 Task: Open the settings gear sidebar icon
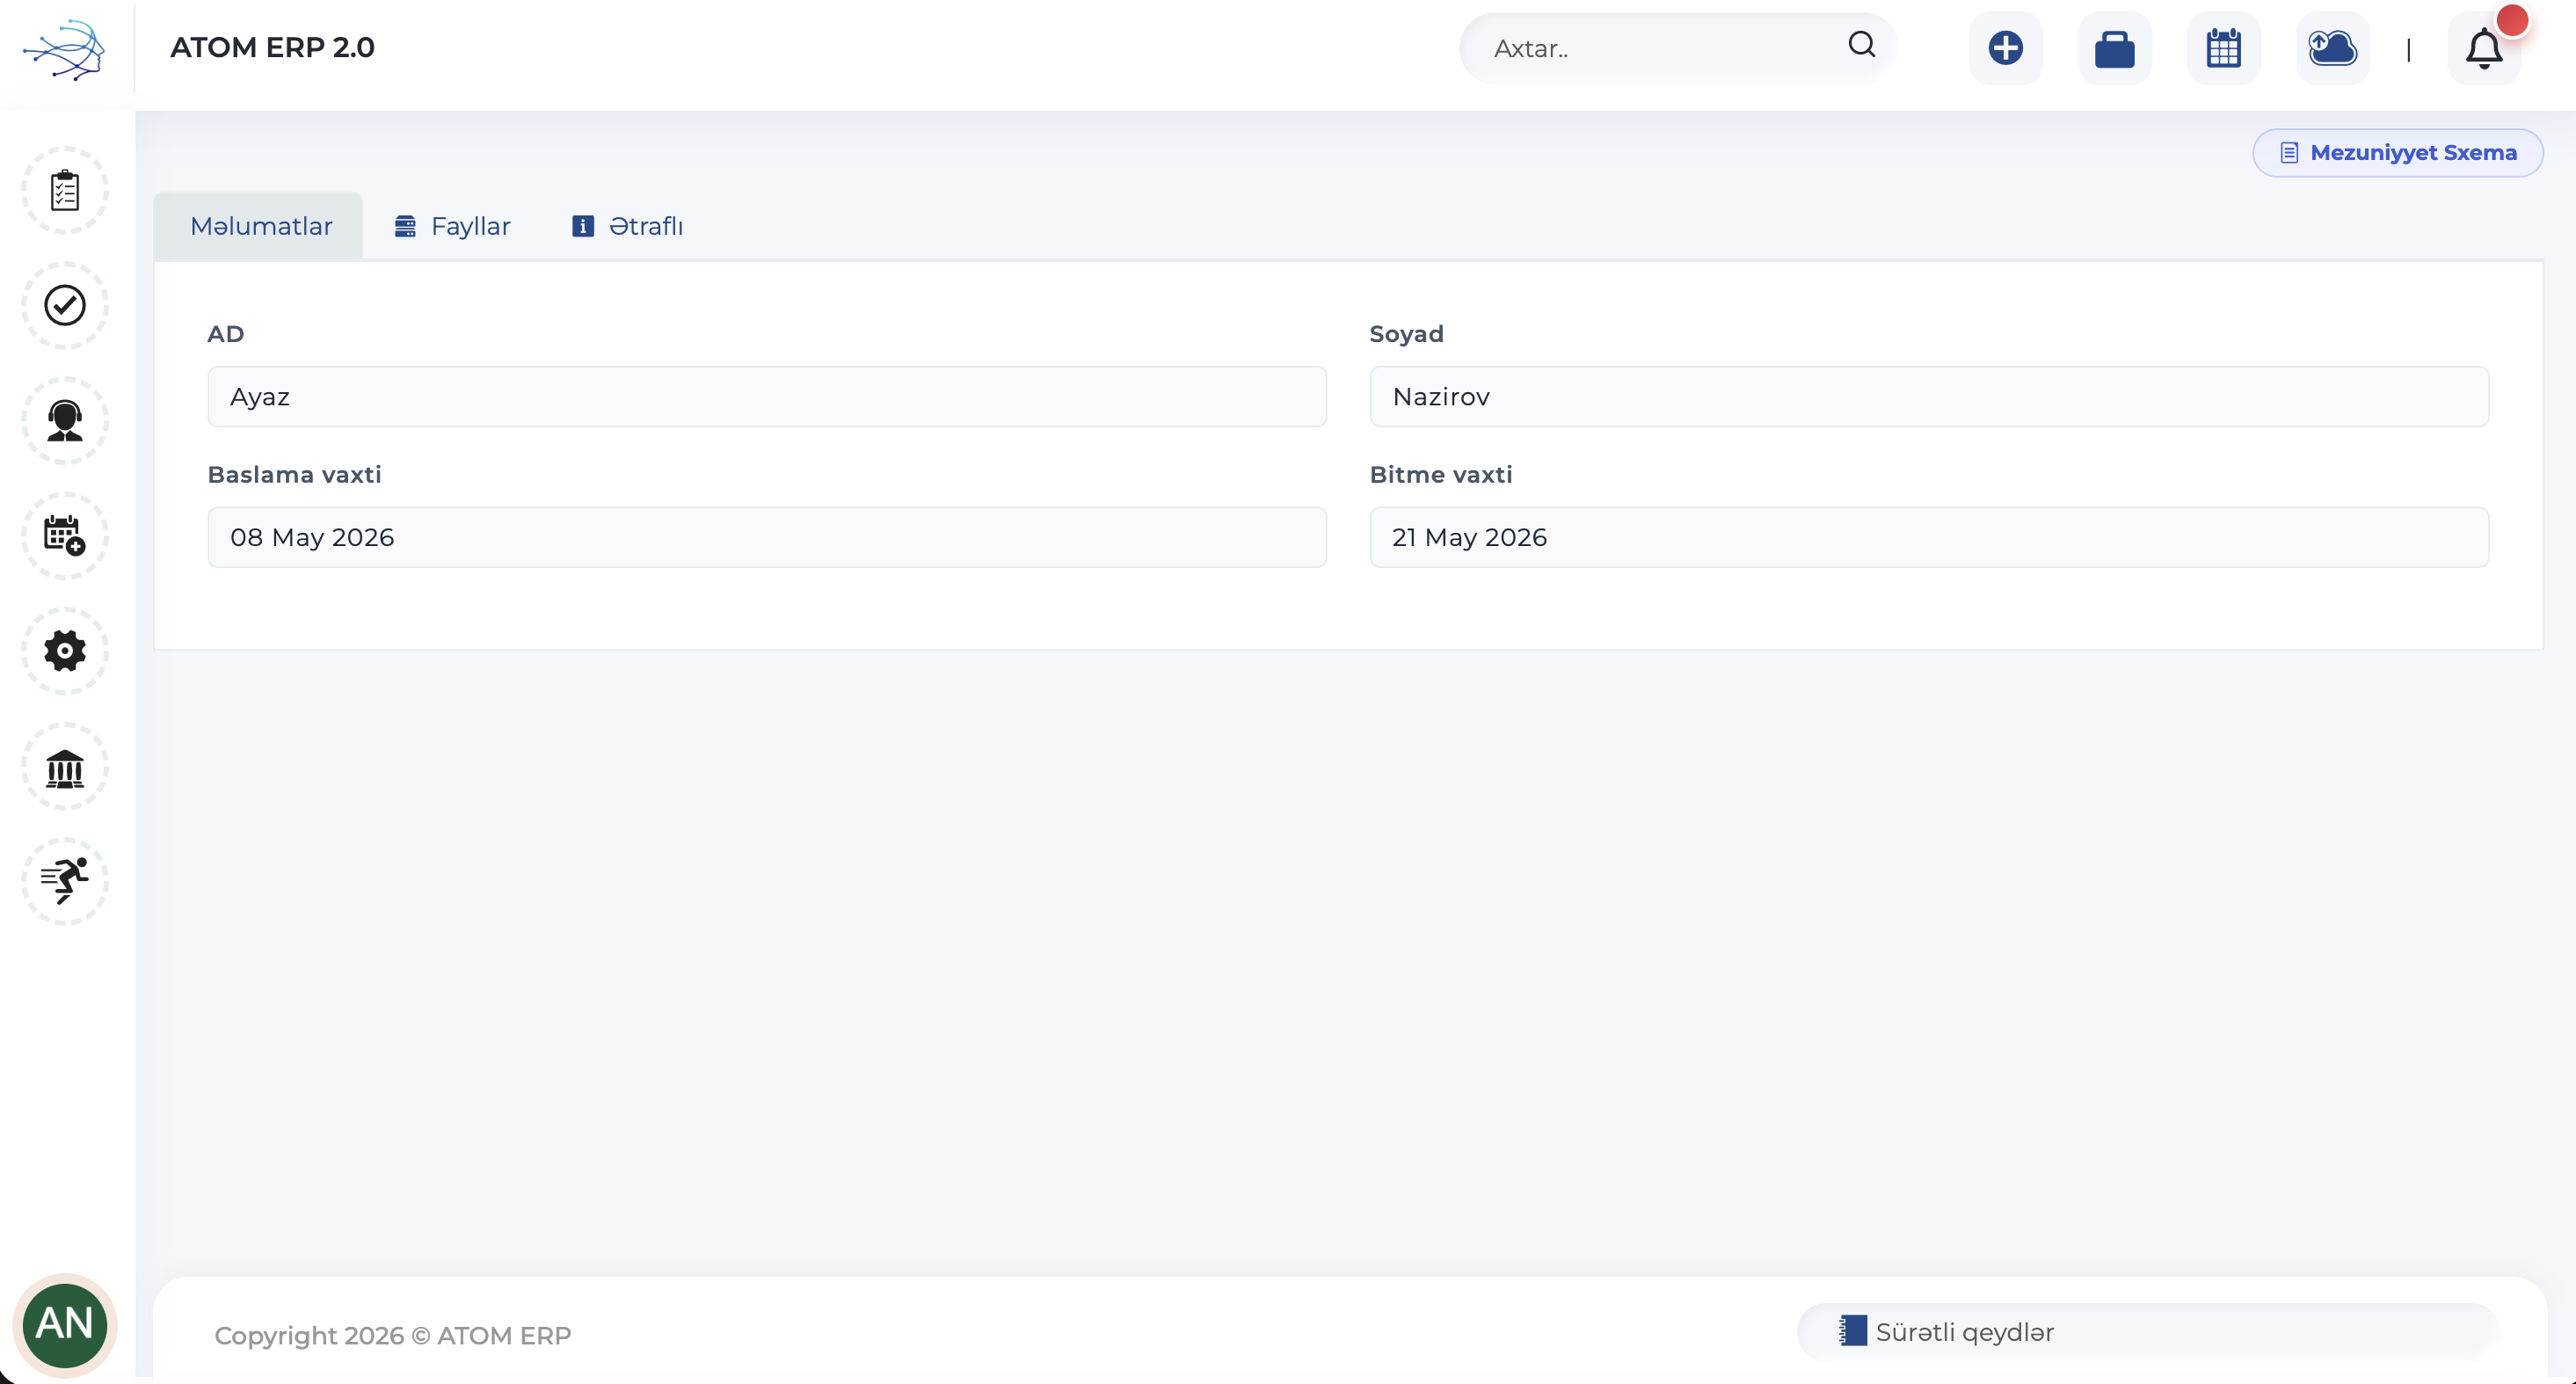pyautogui.click(x=65, y=651)
